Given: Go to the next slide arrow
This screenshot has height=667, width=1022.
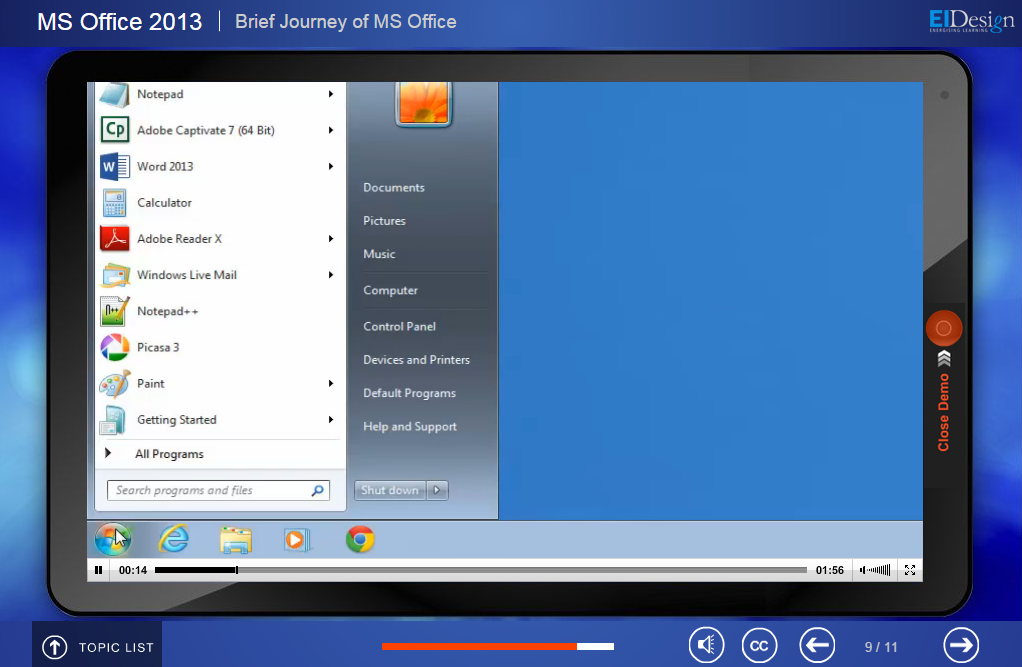Looking at the screenshot, I should pyautogui.click(x=961, y=645).
